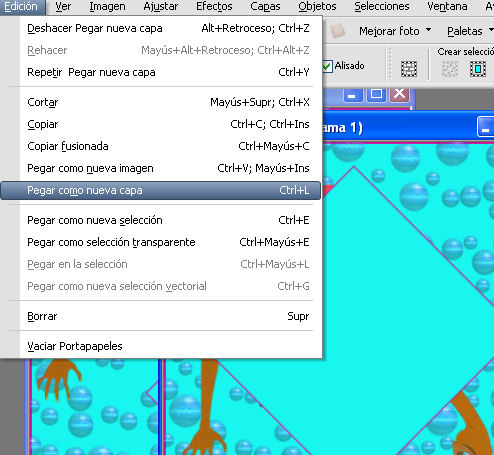
Task: Click the dotted selection icon under Crear selección
Action: click(450, 69)
